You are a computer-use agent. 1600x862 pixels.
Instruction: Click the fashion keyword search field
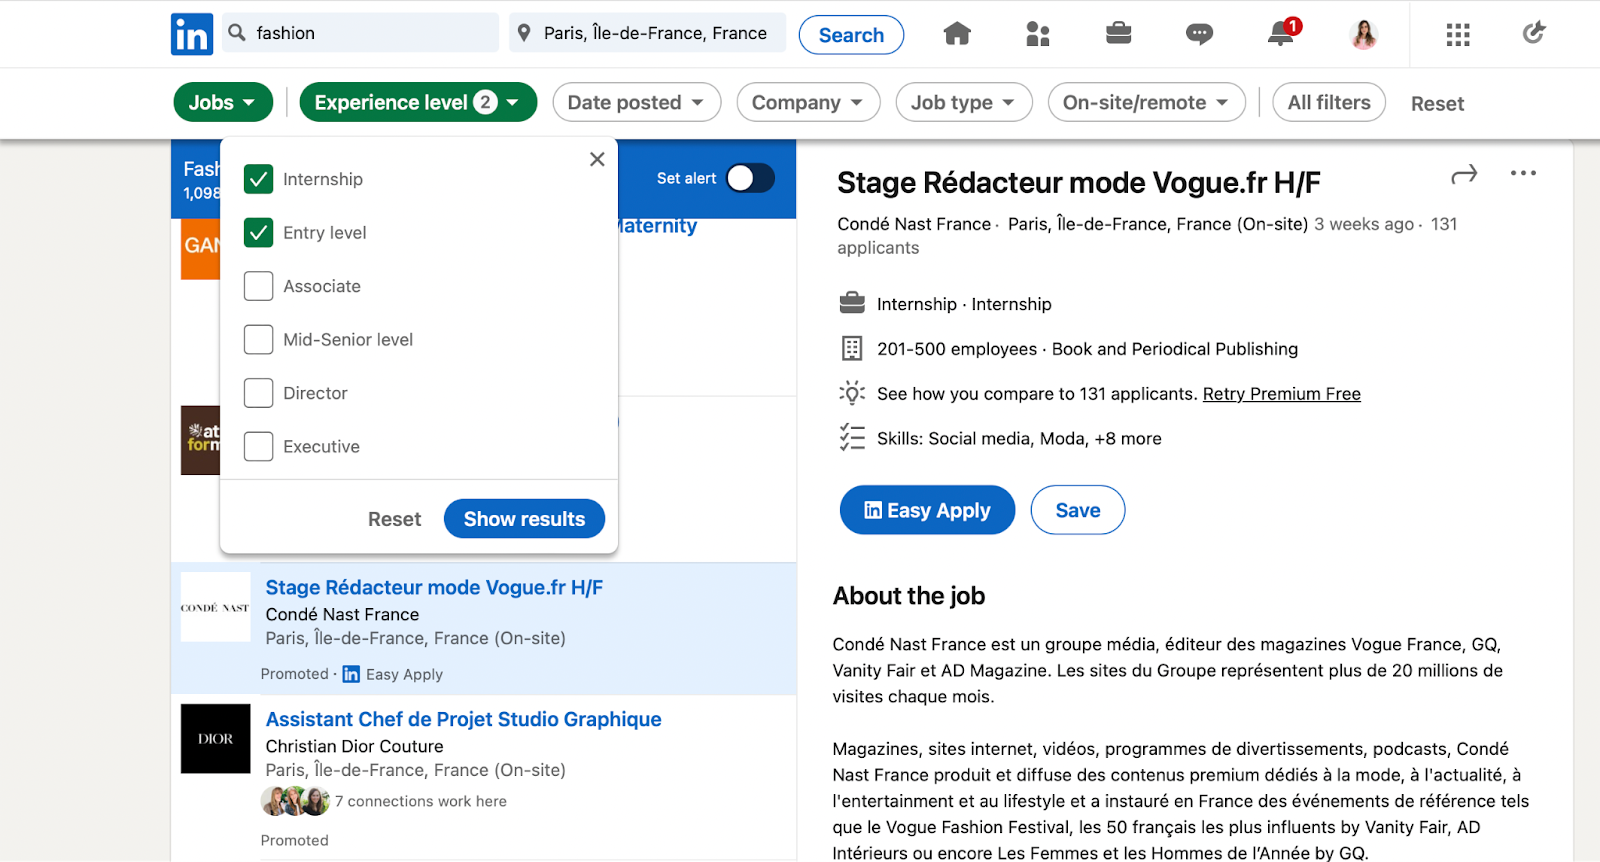tap(361, 33)
